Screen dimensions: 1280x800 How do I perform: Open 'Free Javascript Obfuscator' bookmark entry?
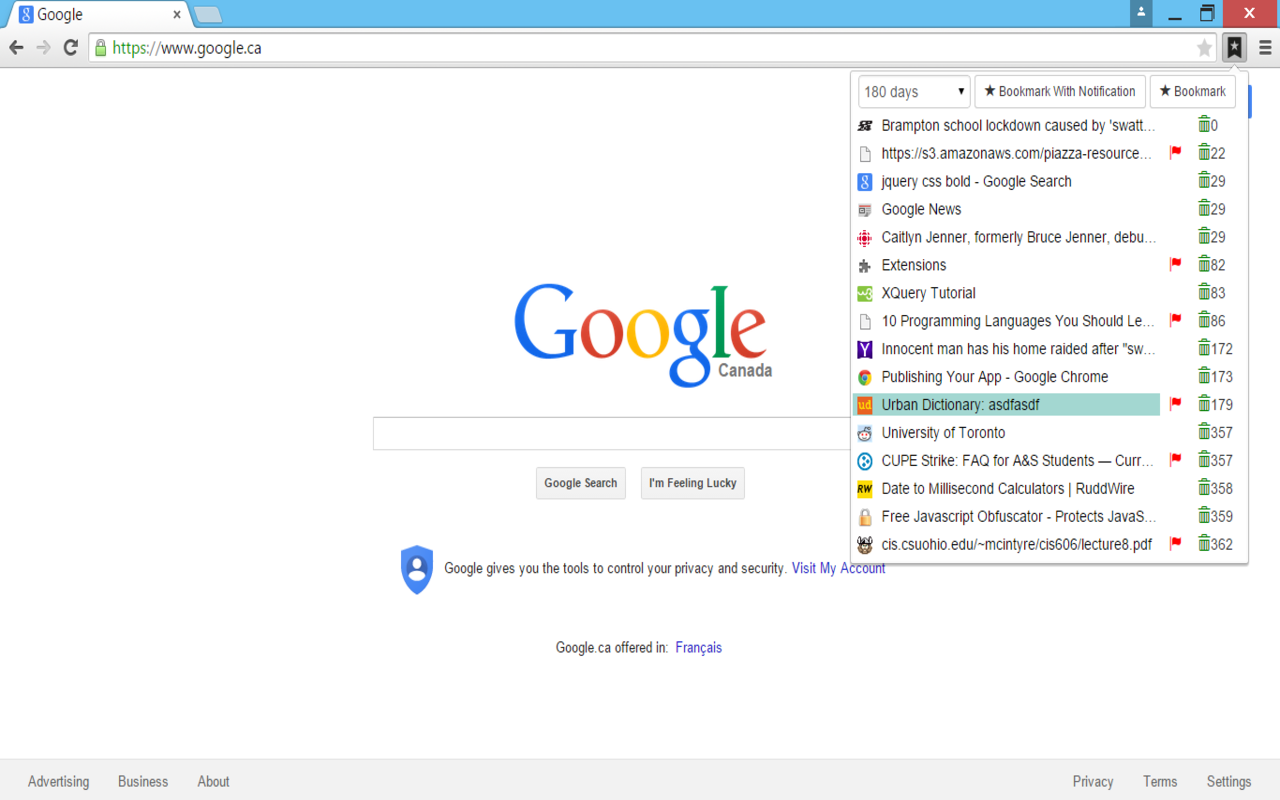coord(1018,516)
